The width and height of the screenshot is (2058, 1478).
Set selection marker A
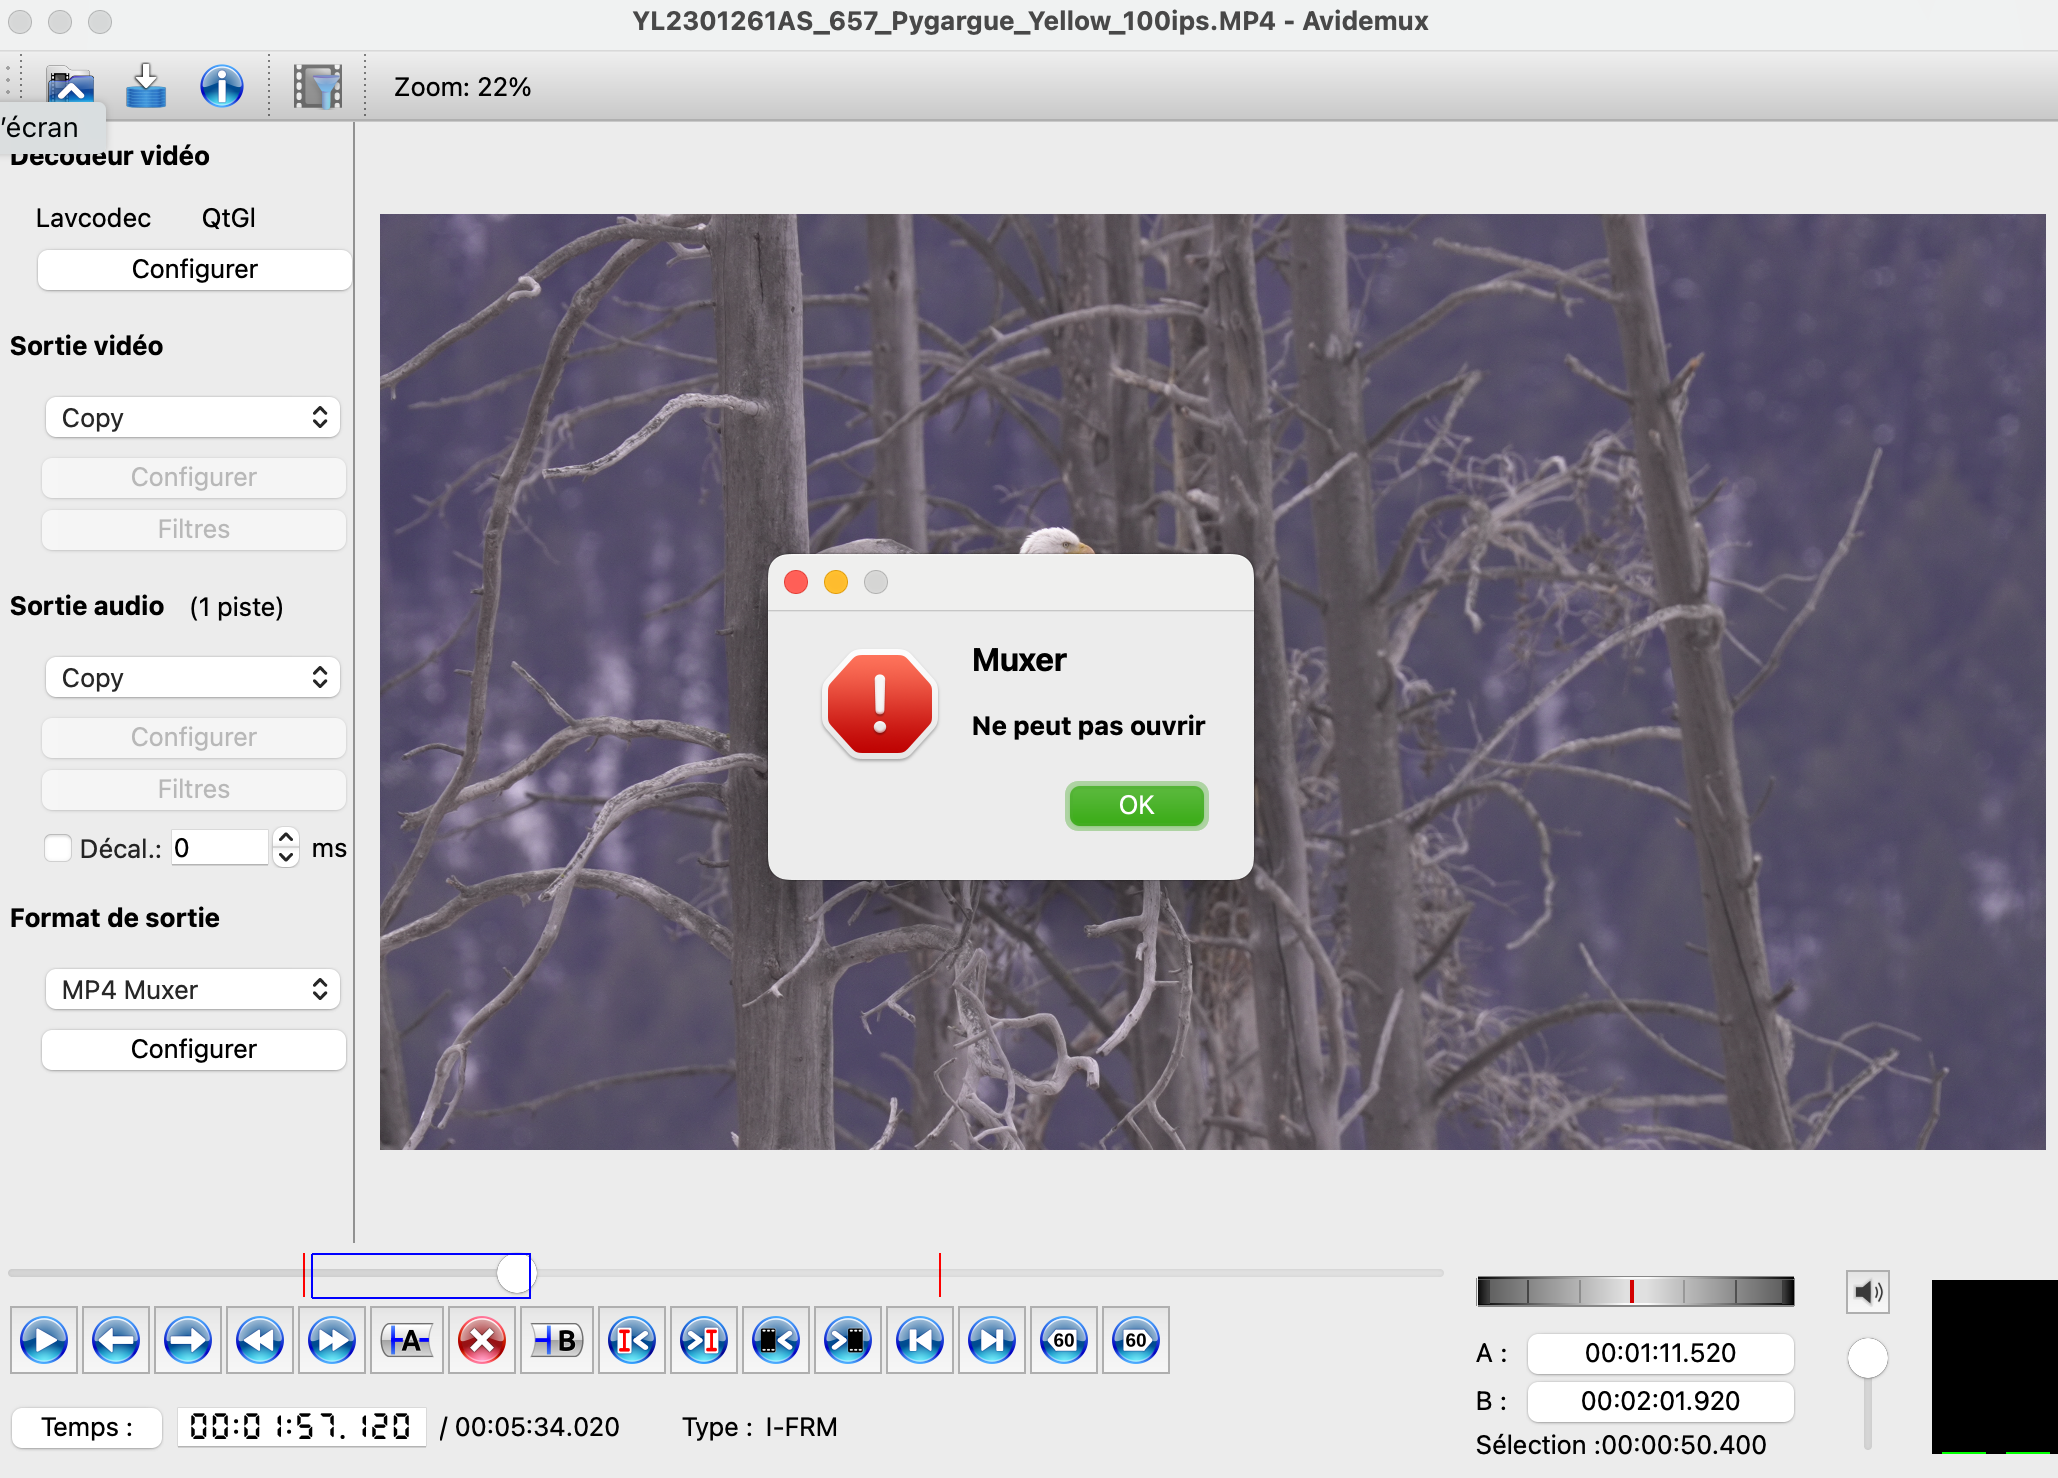click(407, 1340)
